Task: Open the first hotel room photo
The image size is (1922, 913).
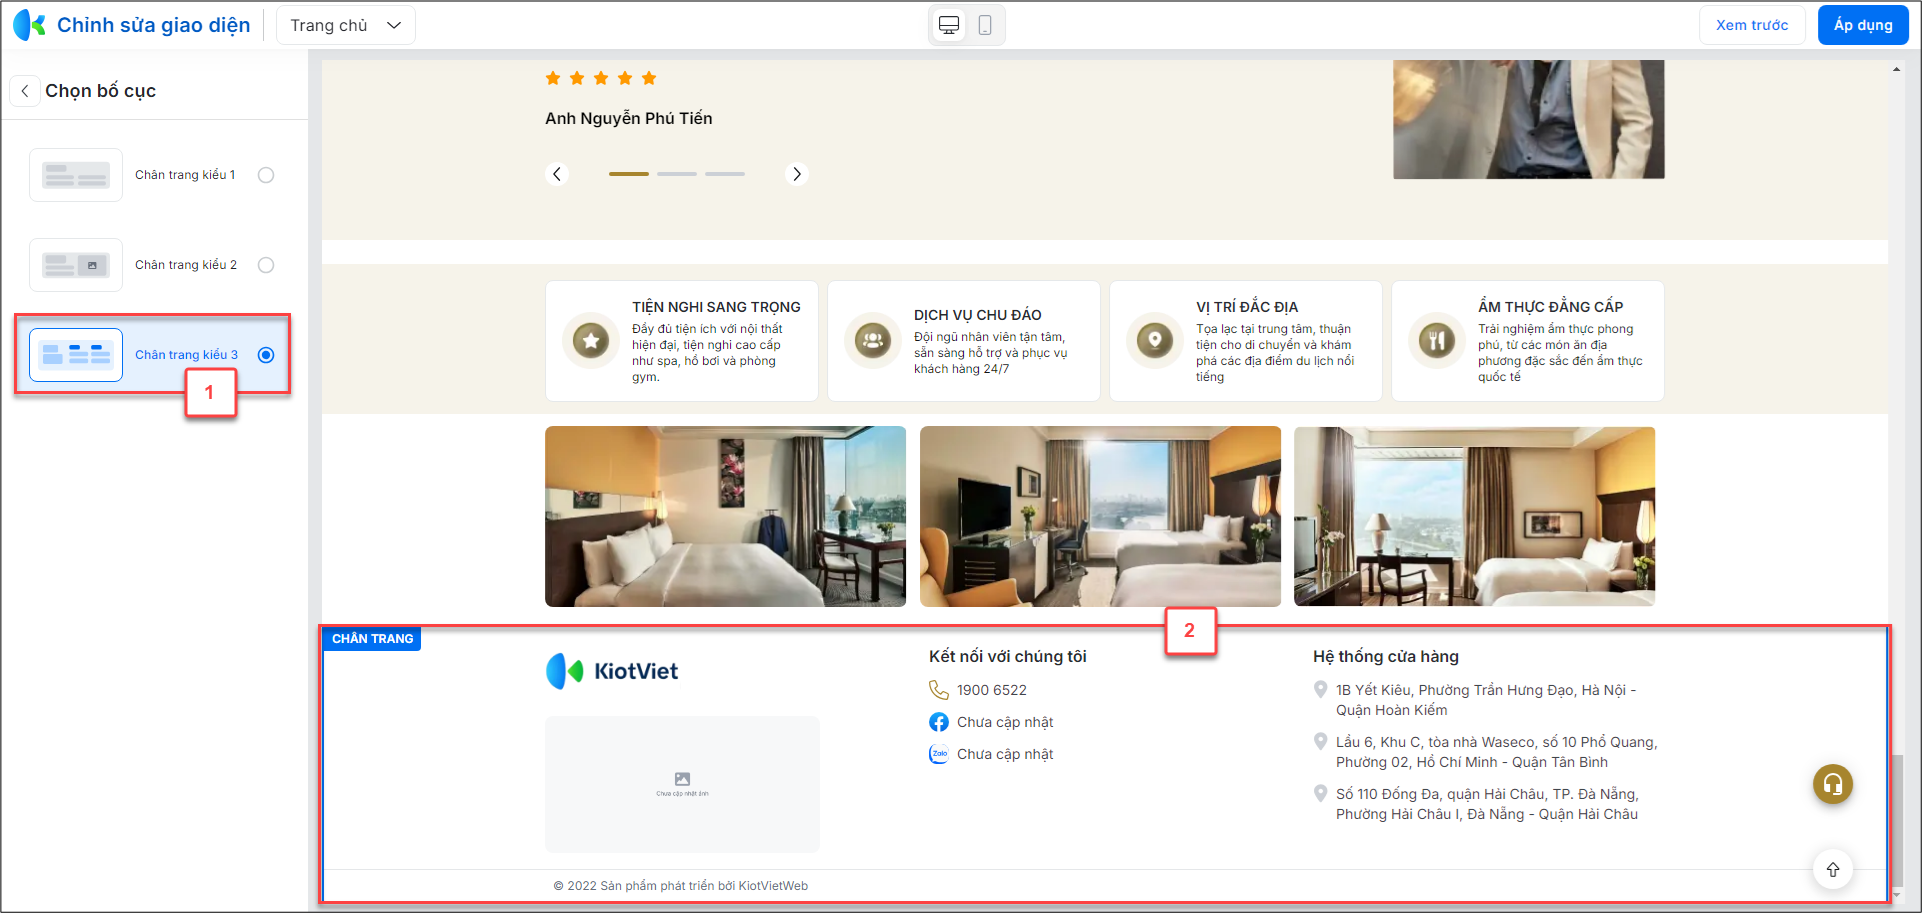Action: pos(725,516)
